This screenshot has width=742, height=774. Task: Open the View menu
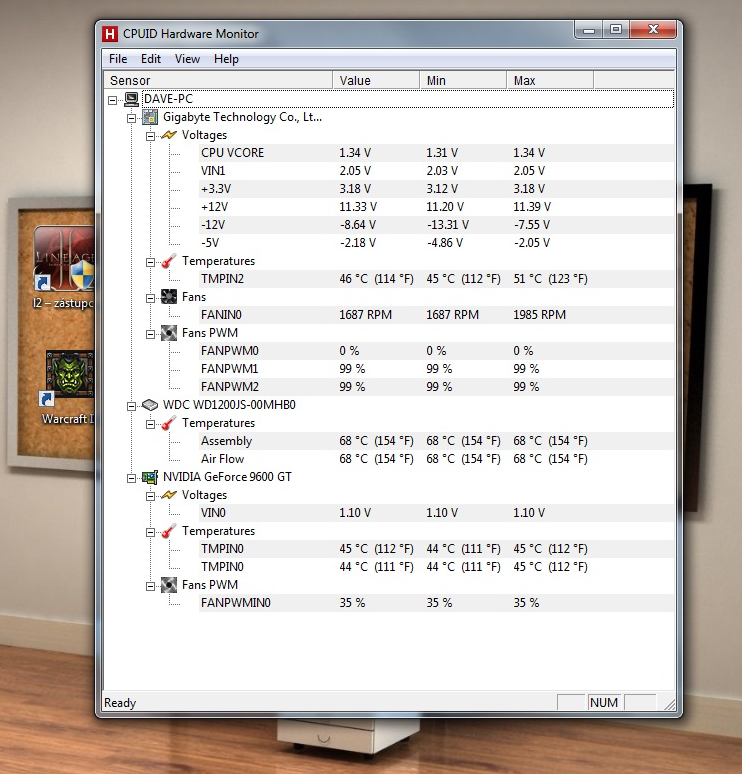tap(187, 59)
